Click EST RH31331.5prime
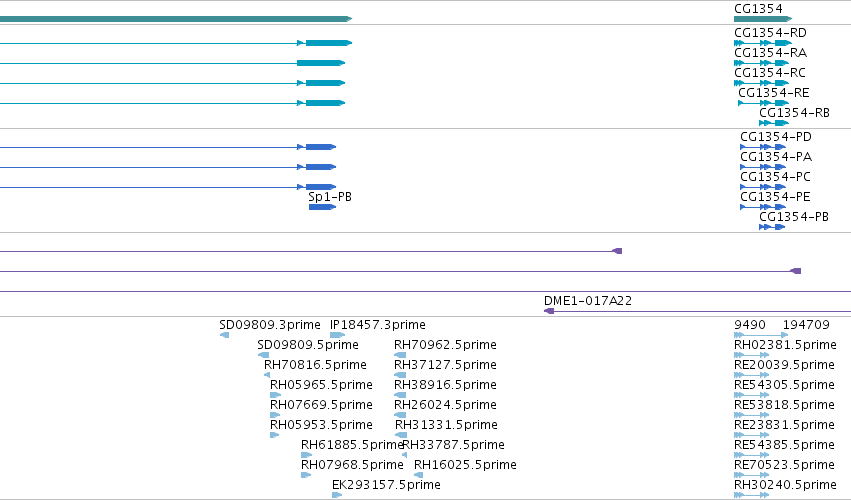Screen dimensions: 851x500 [446, 425]
